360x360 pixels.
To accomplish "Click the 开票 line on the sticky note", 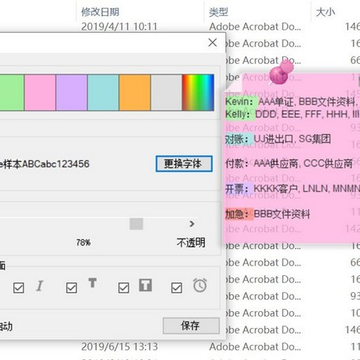I will 293,189.
